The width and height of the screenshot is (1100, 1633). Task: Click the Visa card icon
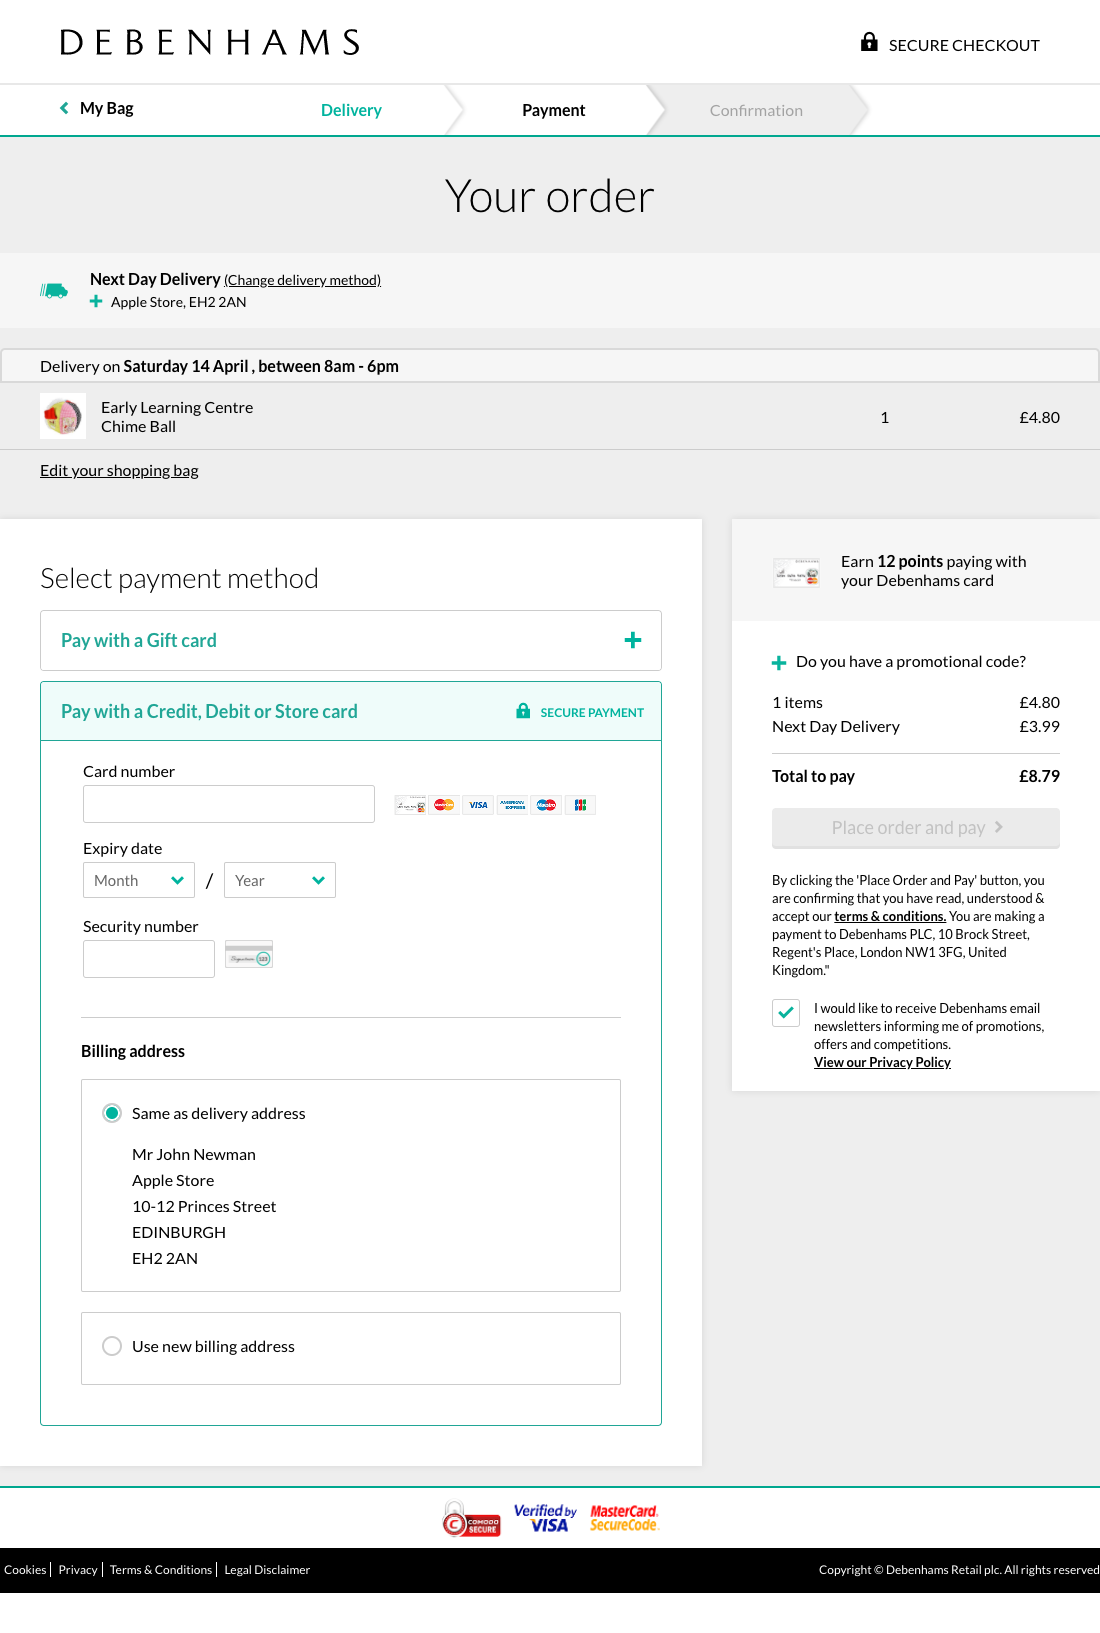click(479, 805)
